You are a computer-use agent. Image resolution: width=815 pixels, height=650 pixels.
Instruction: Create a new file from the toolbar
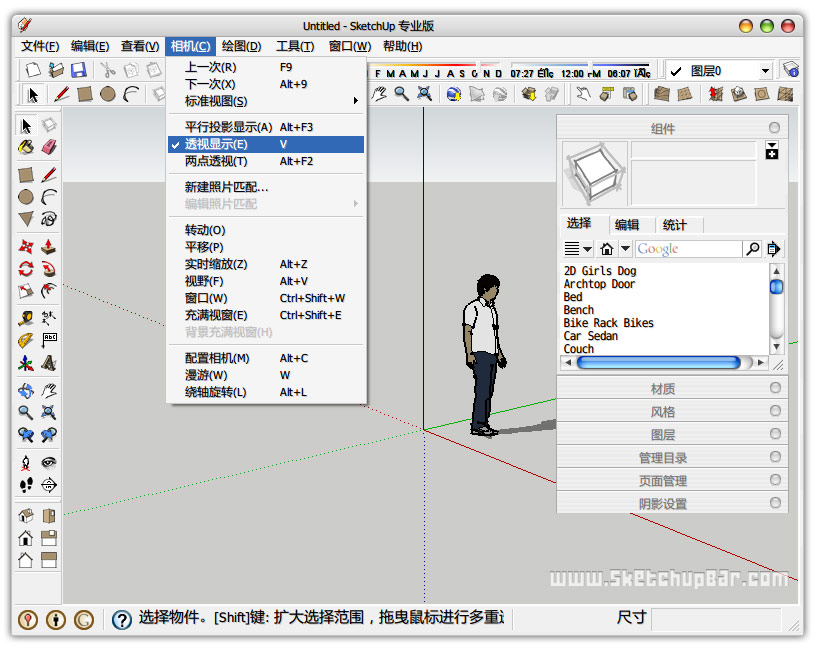coord(33,70)
